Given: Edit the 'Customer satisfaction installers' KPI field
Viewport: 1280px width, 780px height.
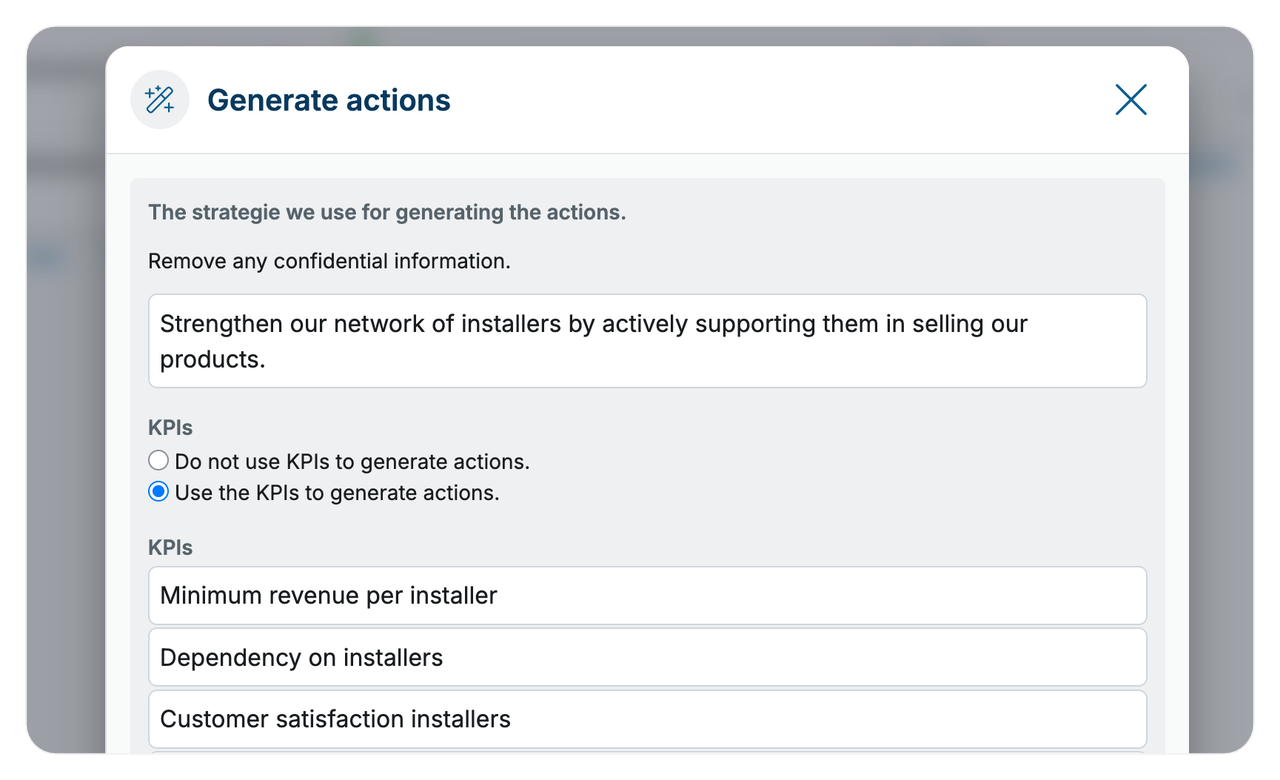Looking at the screenshot, I should point(647,719).
